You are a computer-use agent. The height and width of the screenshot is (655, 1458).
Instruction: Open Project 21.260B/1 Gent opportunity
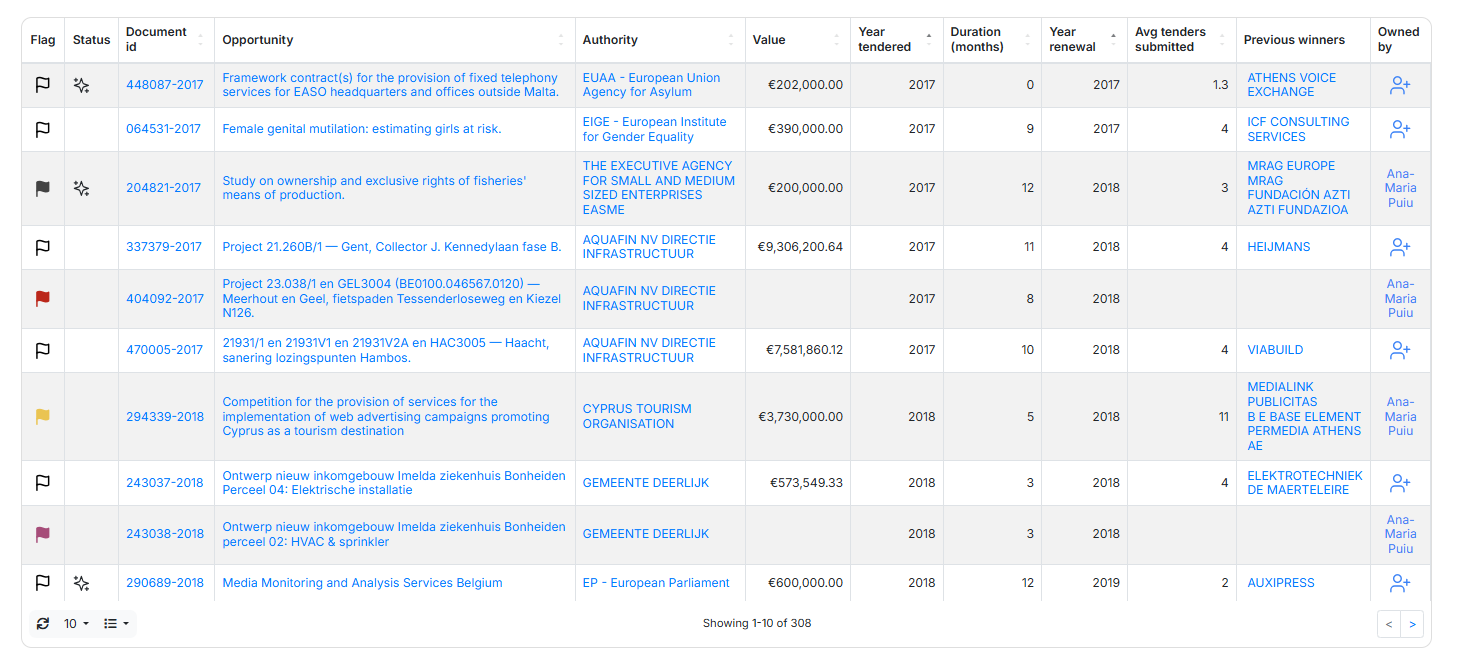(392, 247)
